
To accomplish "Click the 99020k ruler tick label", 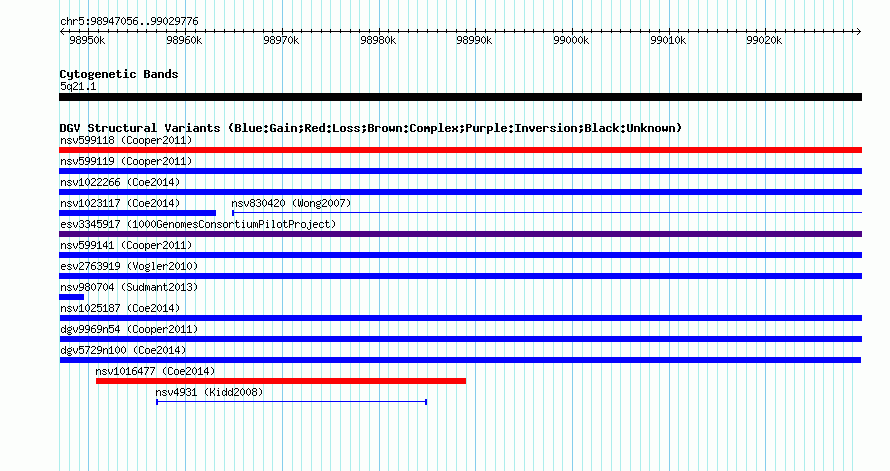I will pyautogui.click(x=764, y=40).
